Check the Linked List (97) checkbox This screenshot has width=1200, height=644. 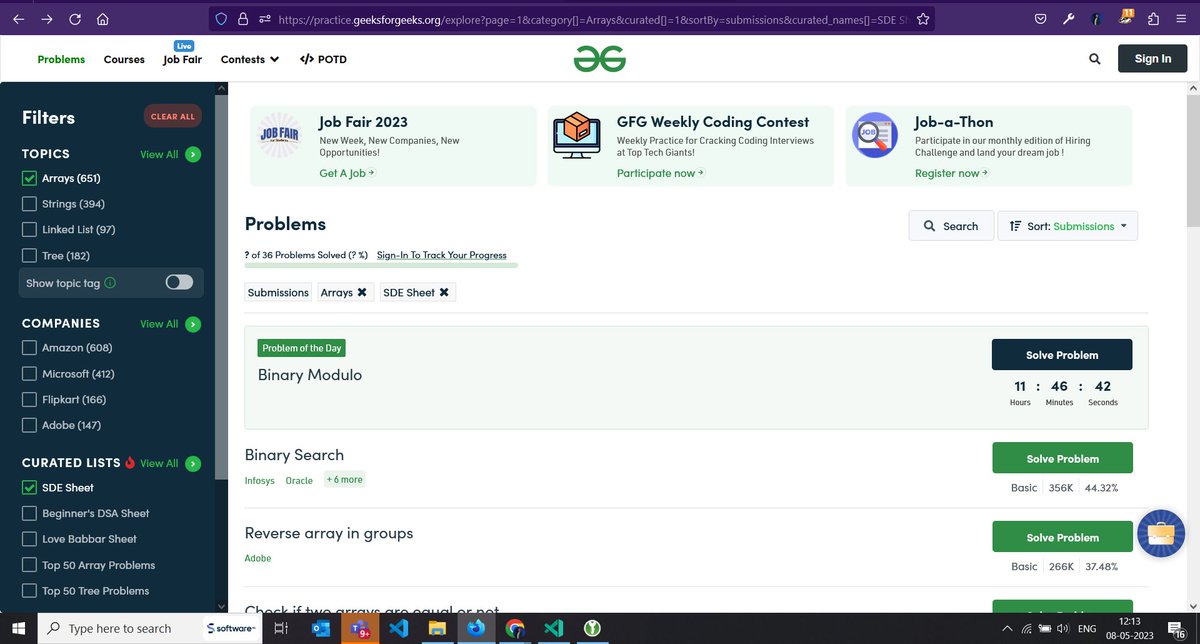tap(29, 230)
